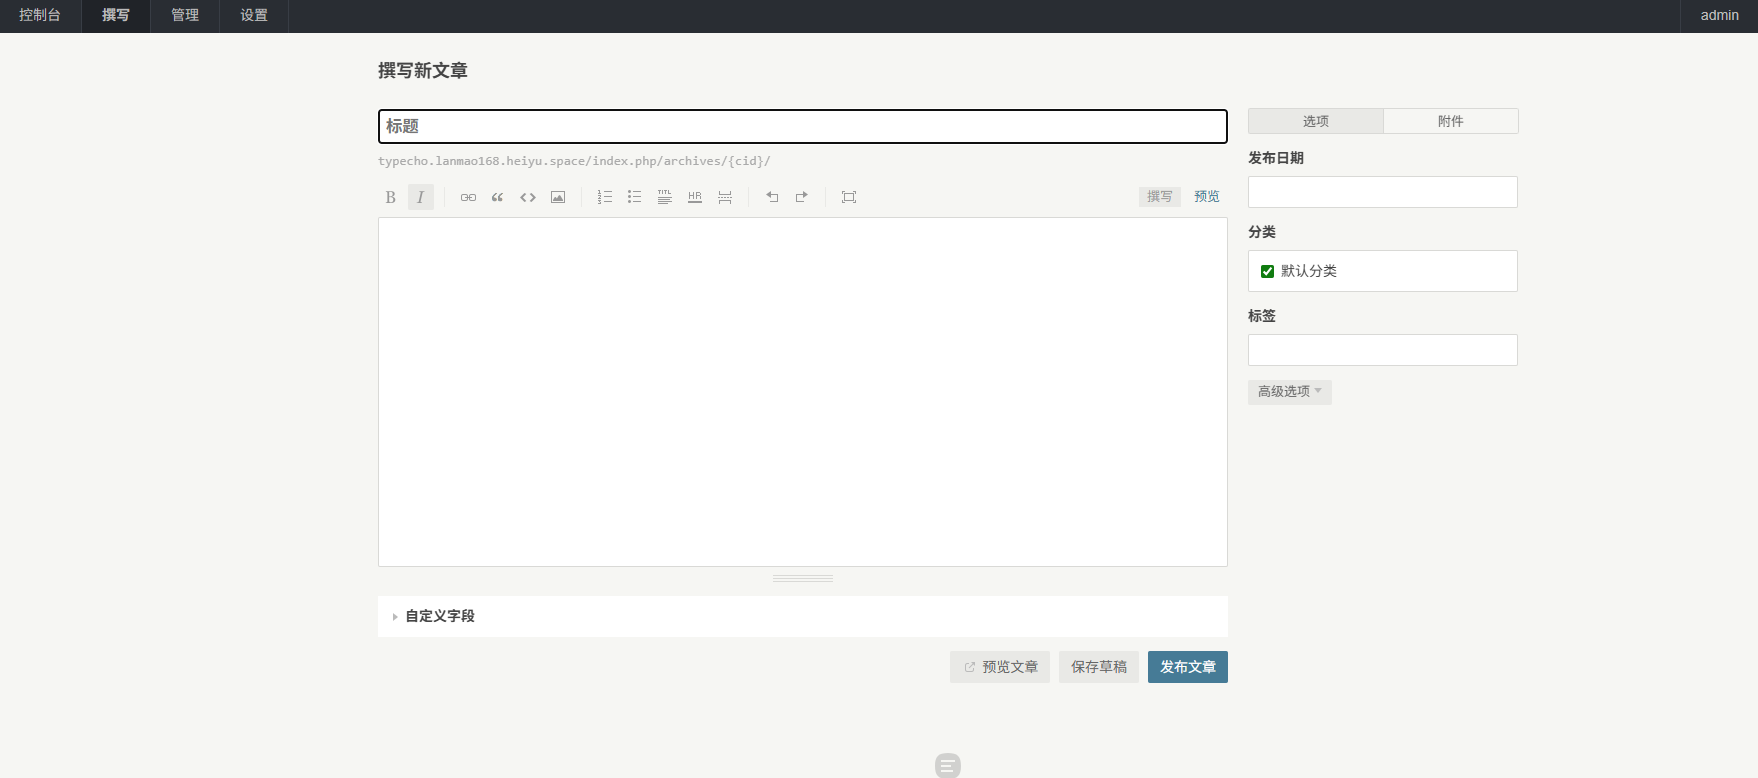Switch editor to 预览 mode
The width and height of the screenshot is (1758, 778).
point(1207,197)
